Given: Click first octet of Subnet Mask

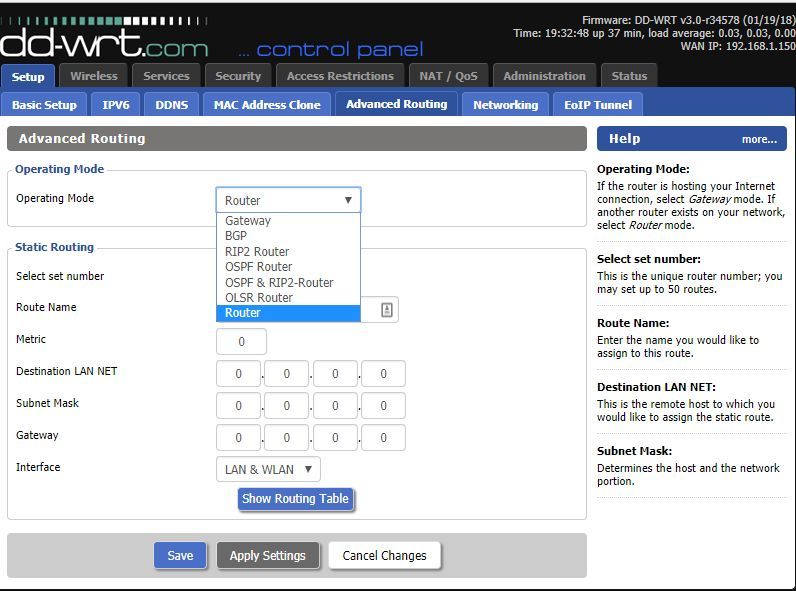Looking at the screenshot, I should (x=239, y=406).
